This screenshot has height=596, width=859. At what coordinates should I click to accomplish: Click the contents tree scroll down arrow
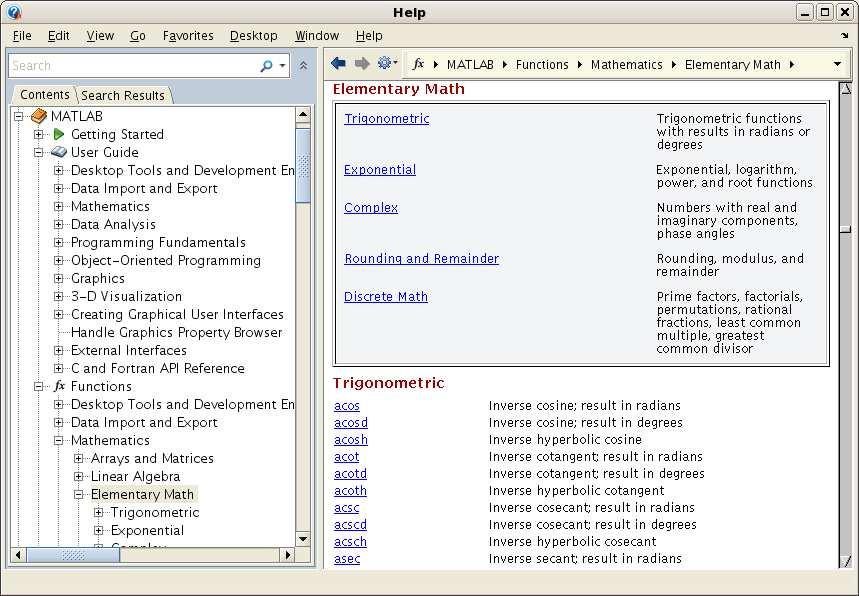coord(303,538)
